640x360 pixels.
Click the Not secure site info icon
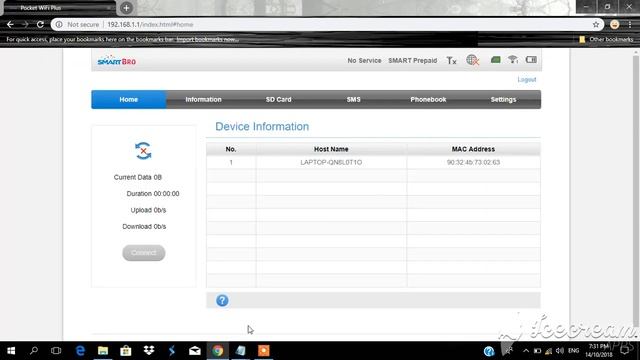[59, 24]
